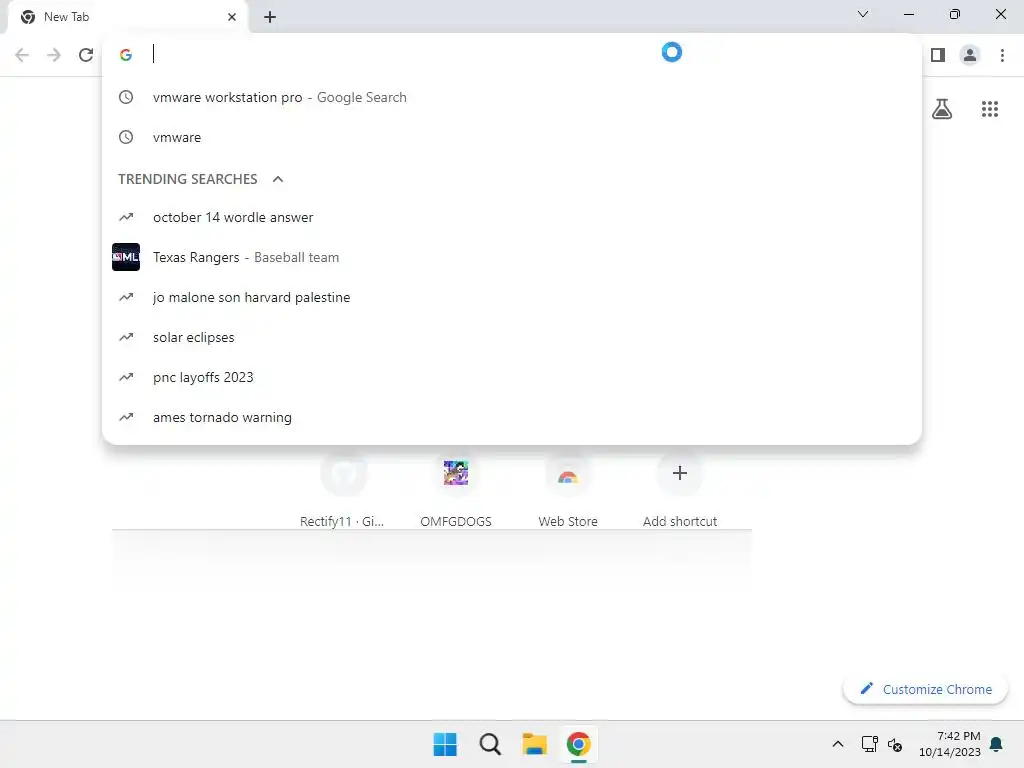
Task: Open the Windows Start menu
Action: [445, 744]
